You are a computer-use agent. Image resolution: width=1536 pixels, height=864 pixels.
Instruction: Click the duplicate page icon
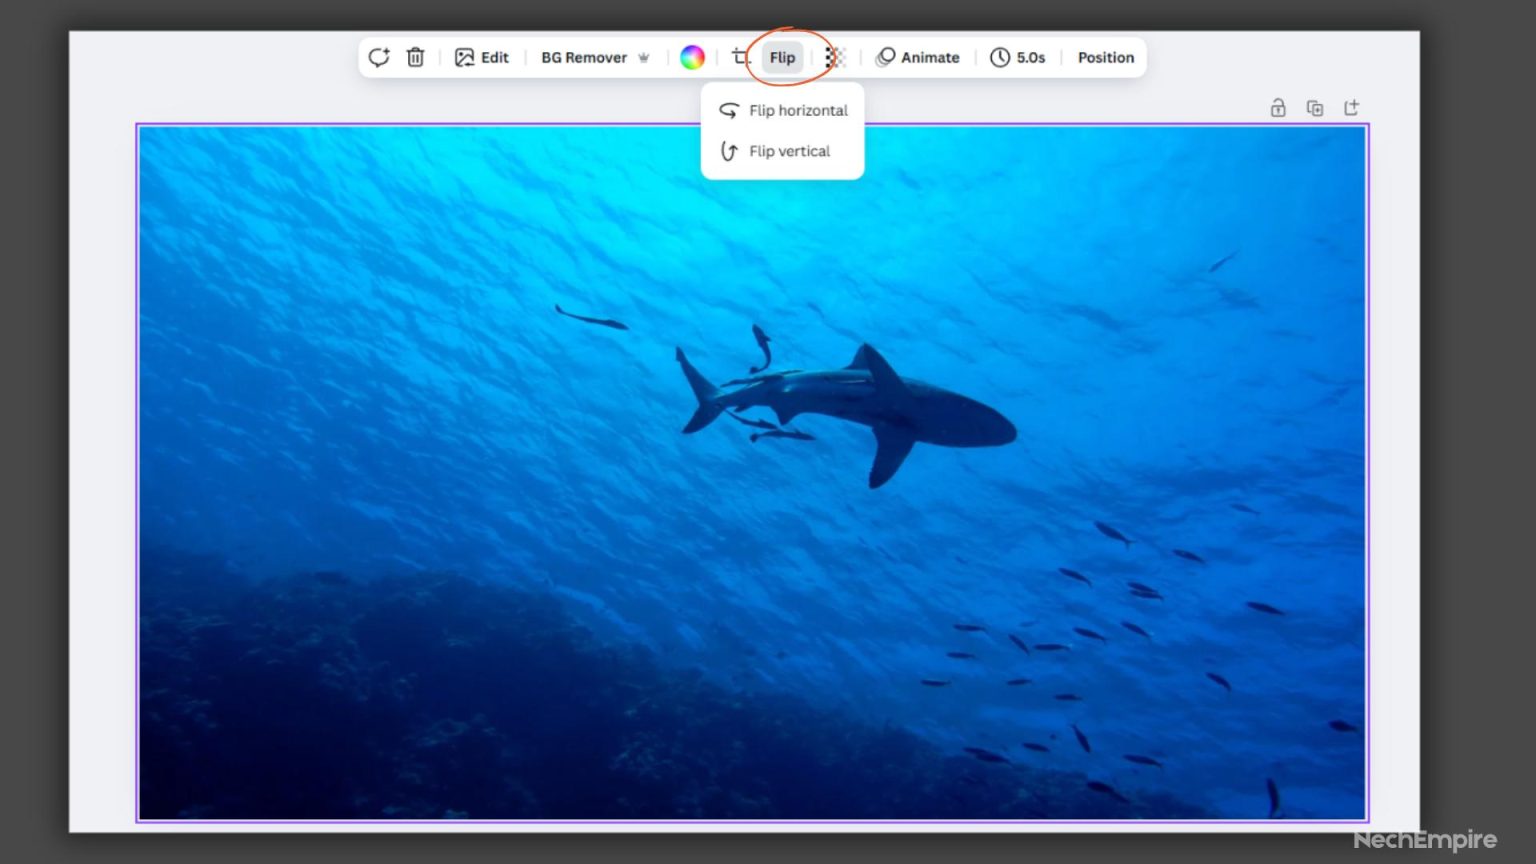click(x=1315, y=108)
